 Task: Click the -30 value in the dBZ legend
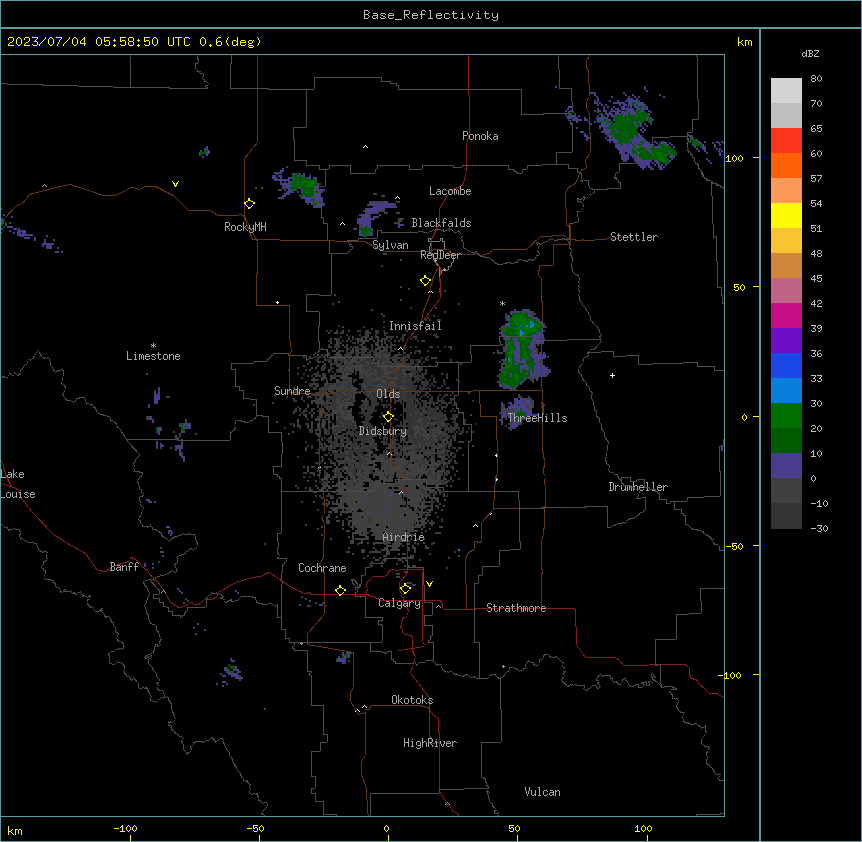pyautogui.click(x=819, y=529)
